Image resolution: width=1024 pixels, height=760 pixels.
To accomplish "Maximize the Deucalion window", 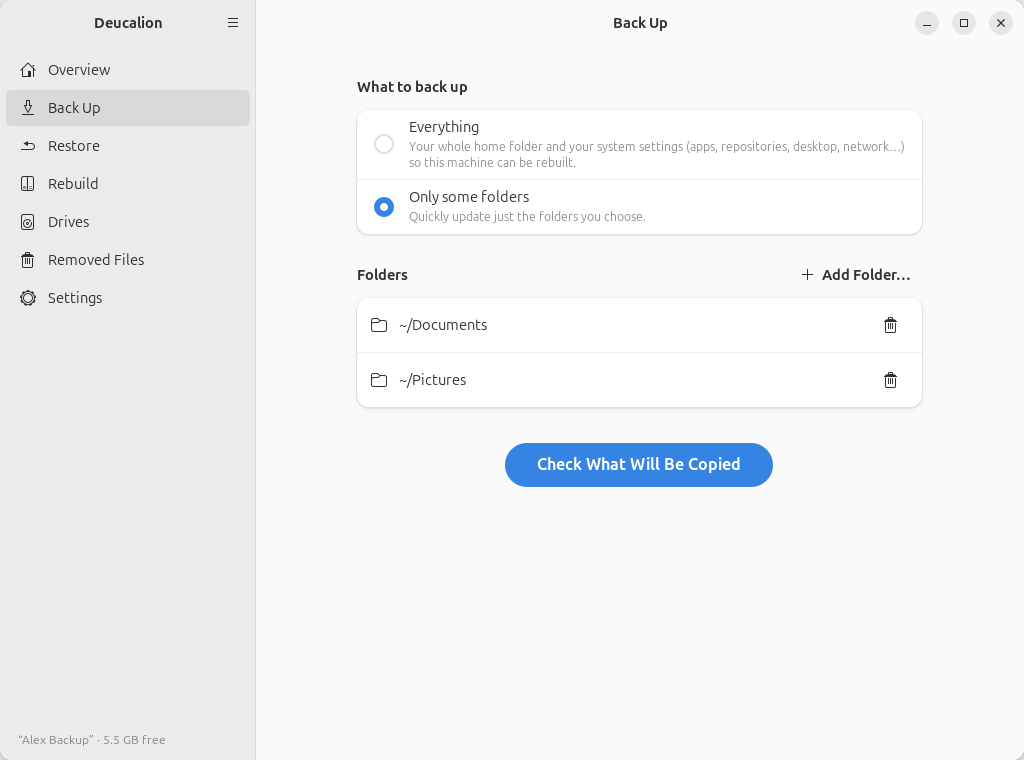I will [x=964, y=23].
